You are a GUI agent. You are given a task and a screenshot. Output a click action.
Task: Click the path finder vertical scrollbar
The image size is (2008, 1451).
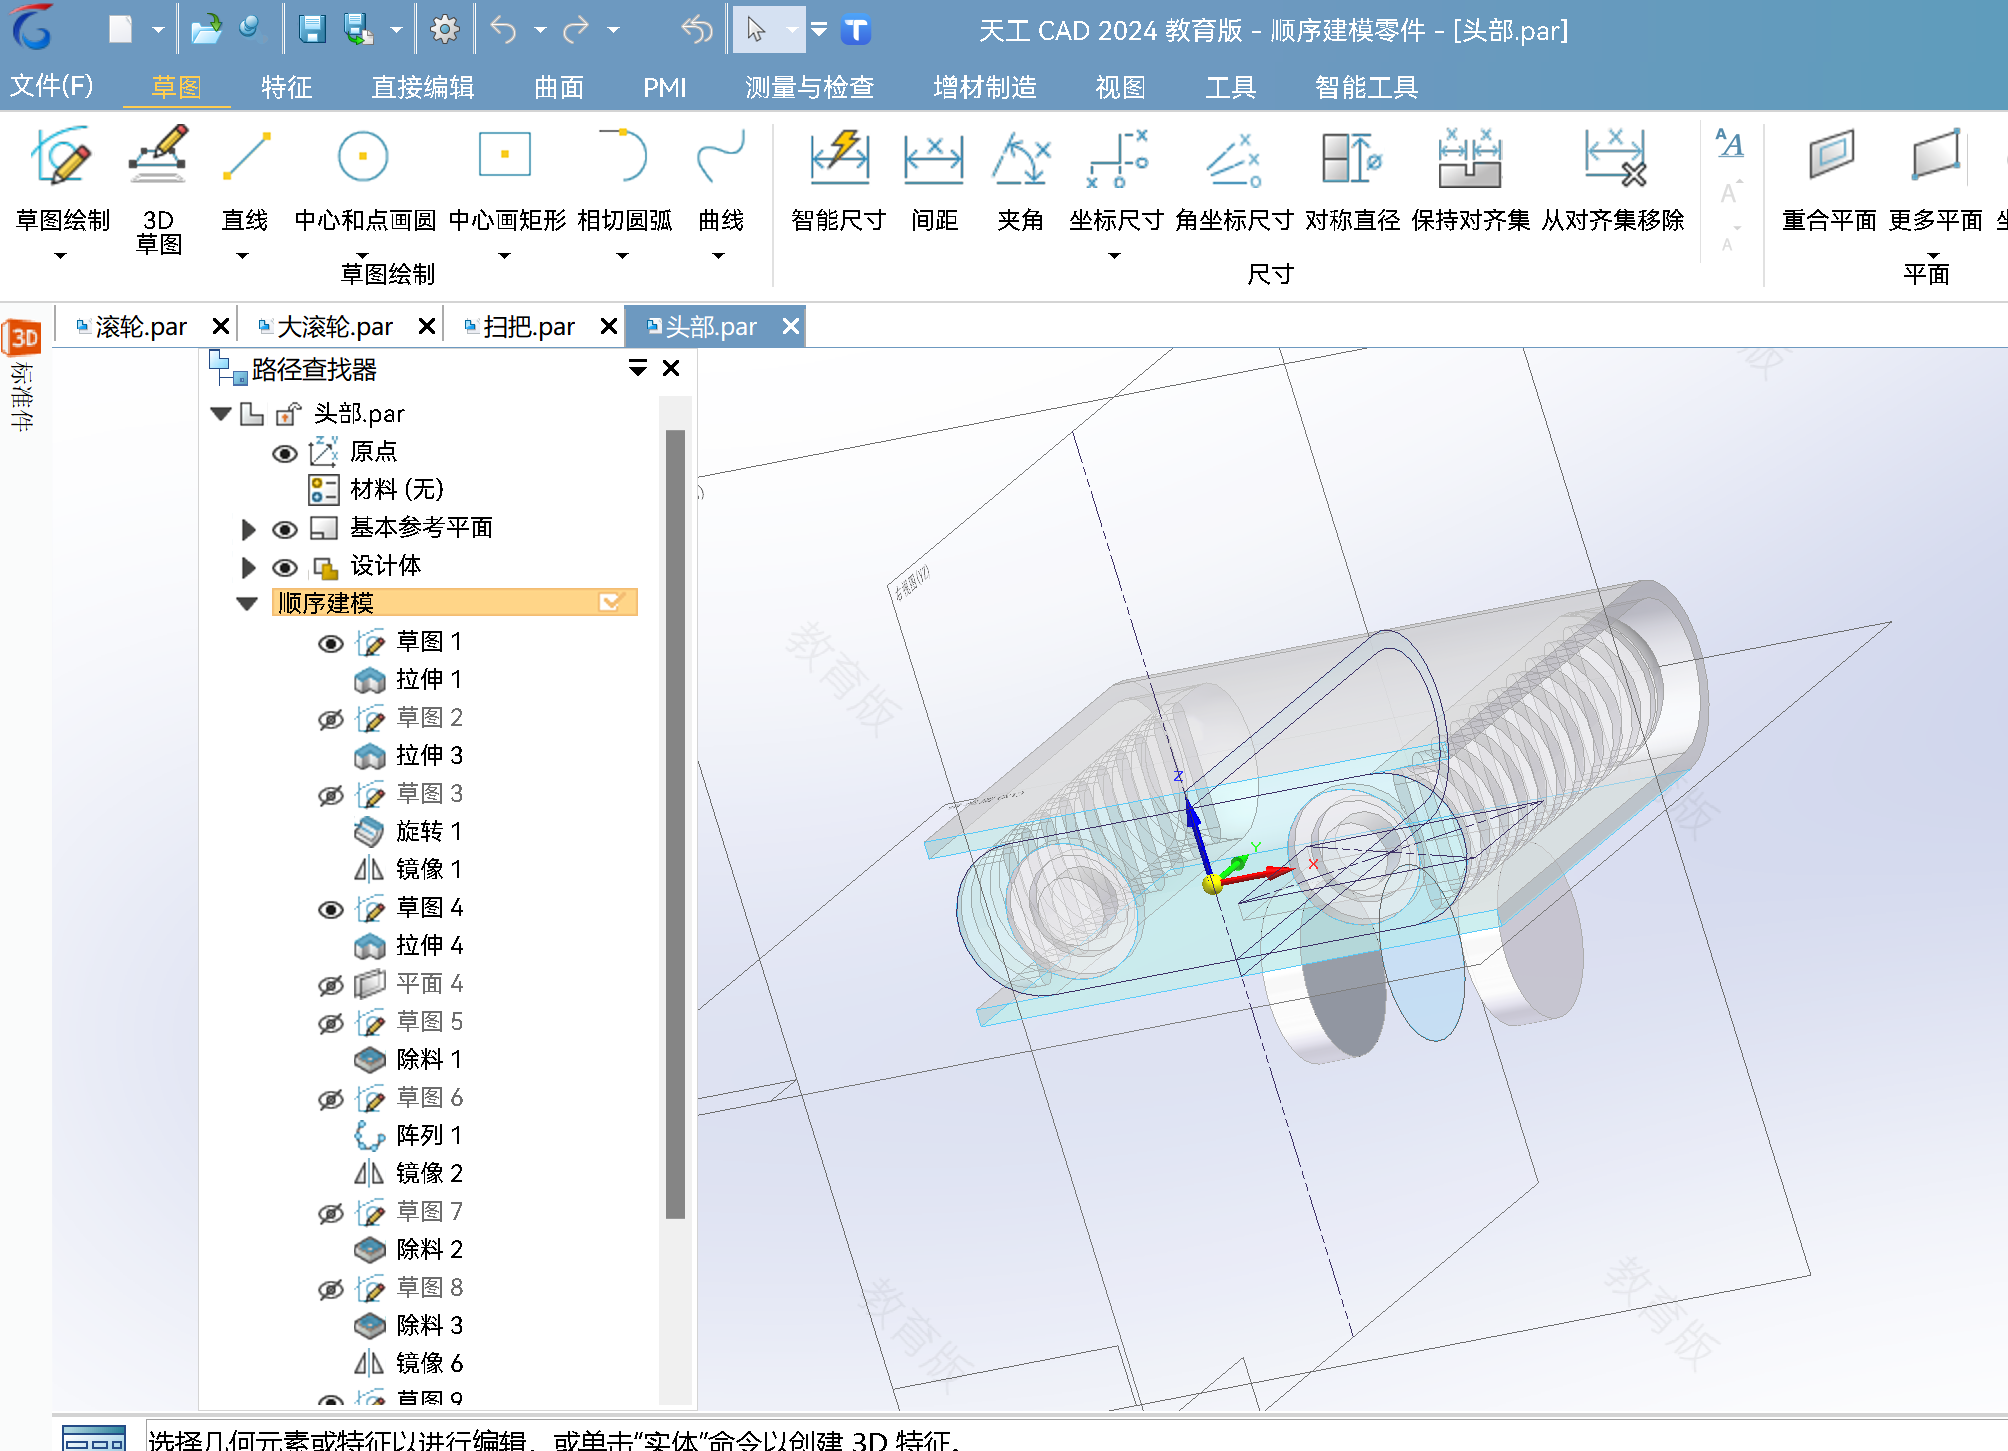coord(676,823)
